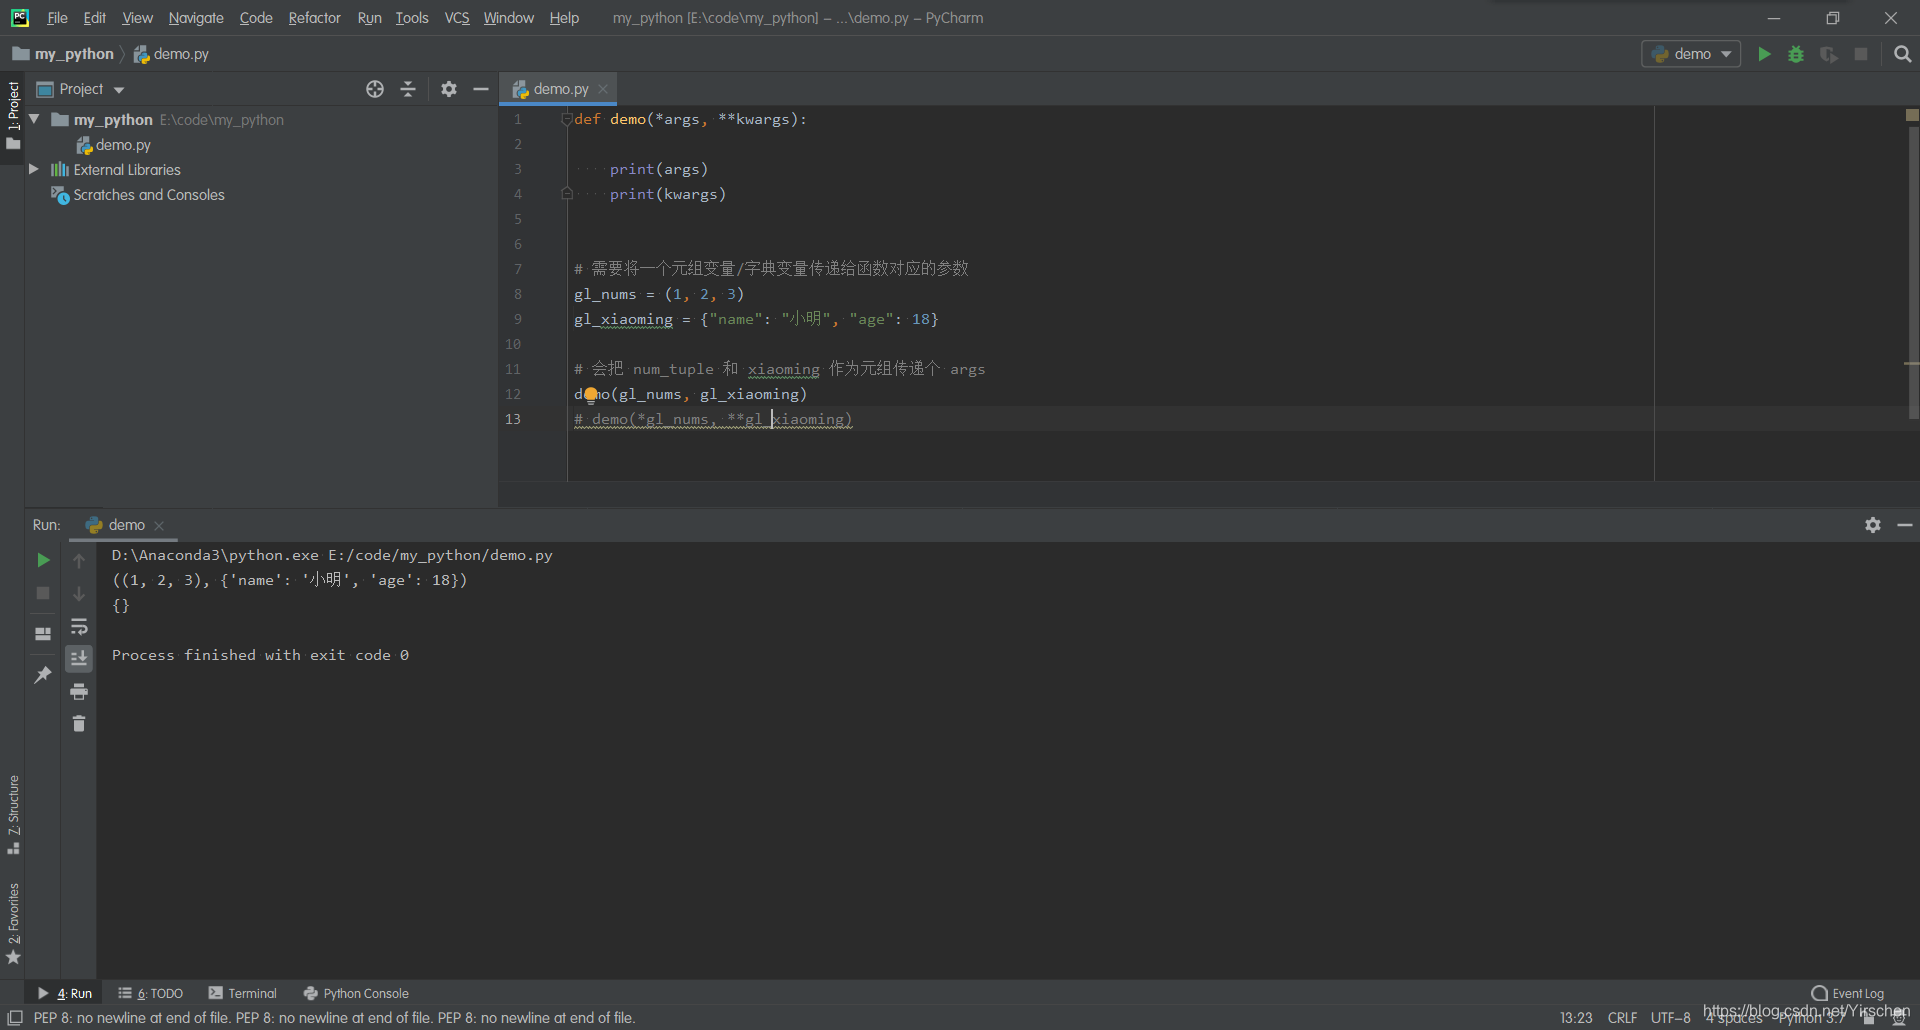
Task: Collapse all in the Project panel
Action: pyautogui.click(x=408, y=89)
